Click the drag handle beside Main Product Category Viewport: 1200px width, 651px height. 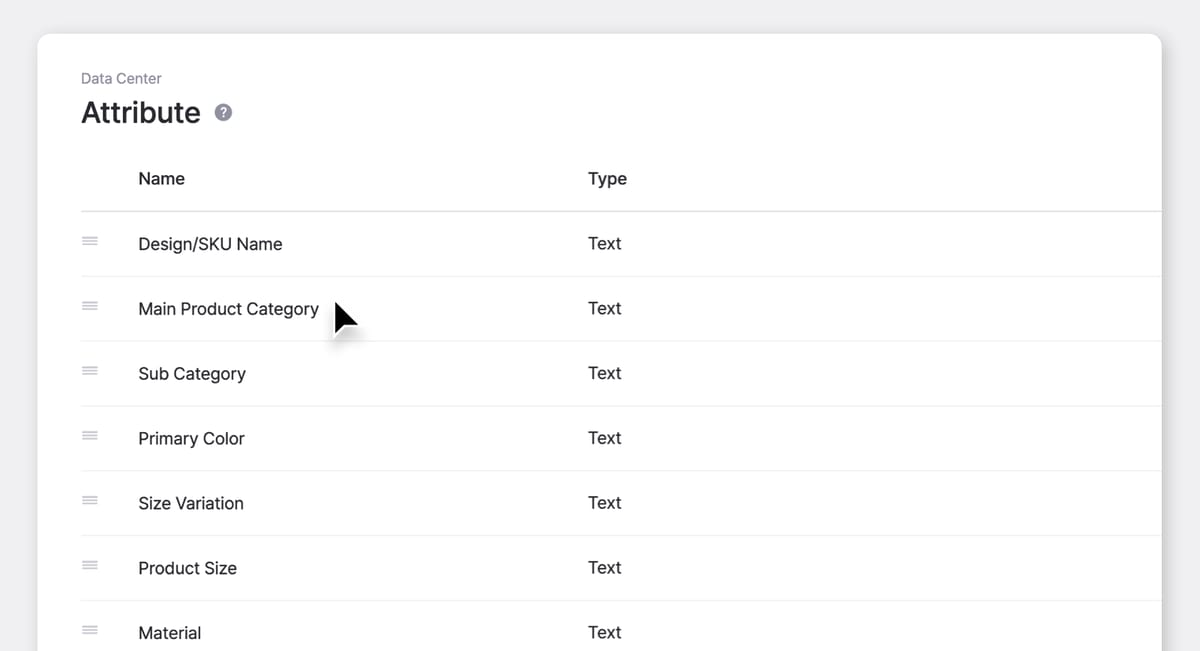click(x=89, y=307)
